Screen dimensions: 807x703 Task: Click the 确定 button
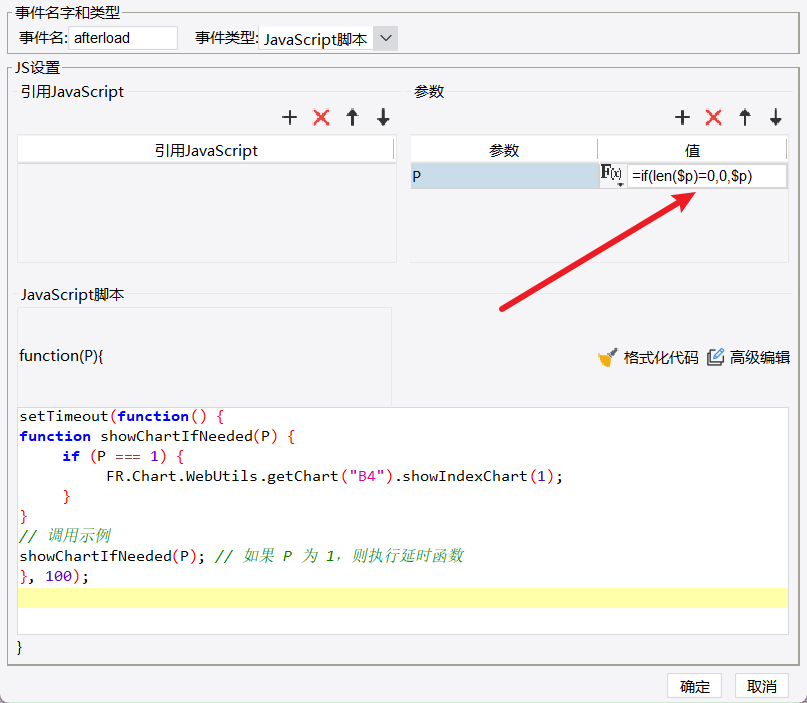tap(694, 686)
